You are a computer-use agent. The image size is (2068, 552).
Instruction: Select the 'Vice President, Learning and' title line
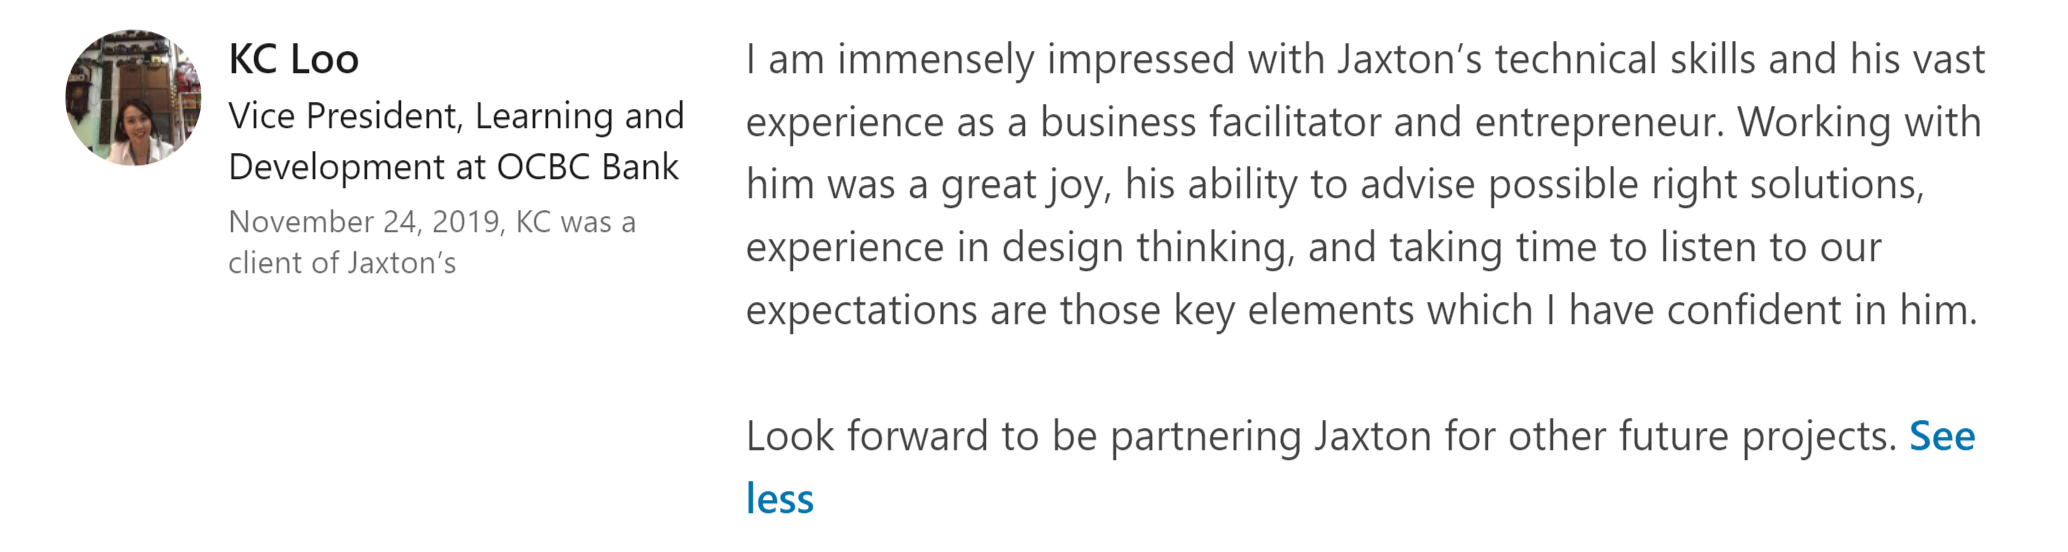click(456, 117)
